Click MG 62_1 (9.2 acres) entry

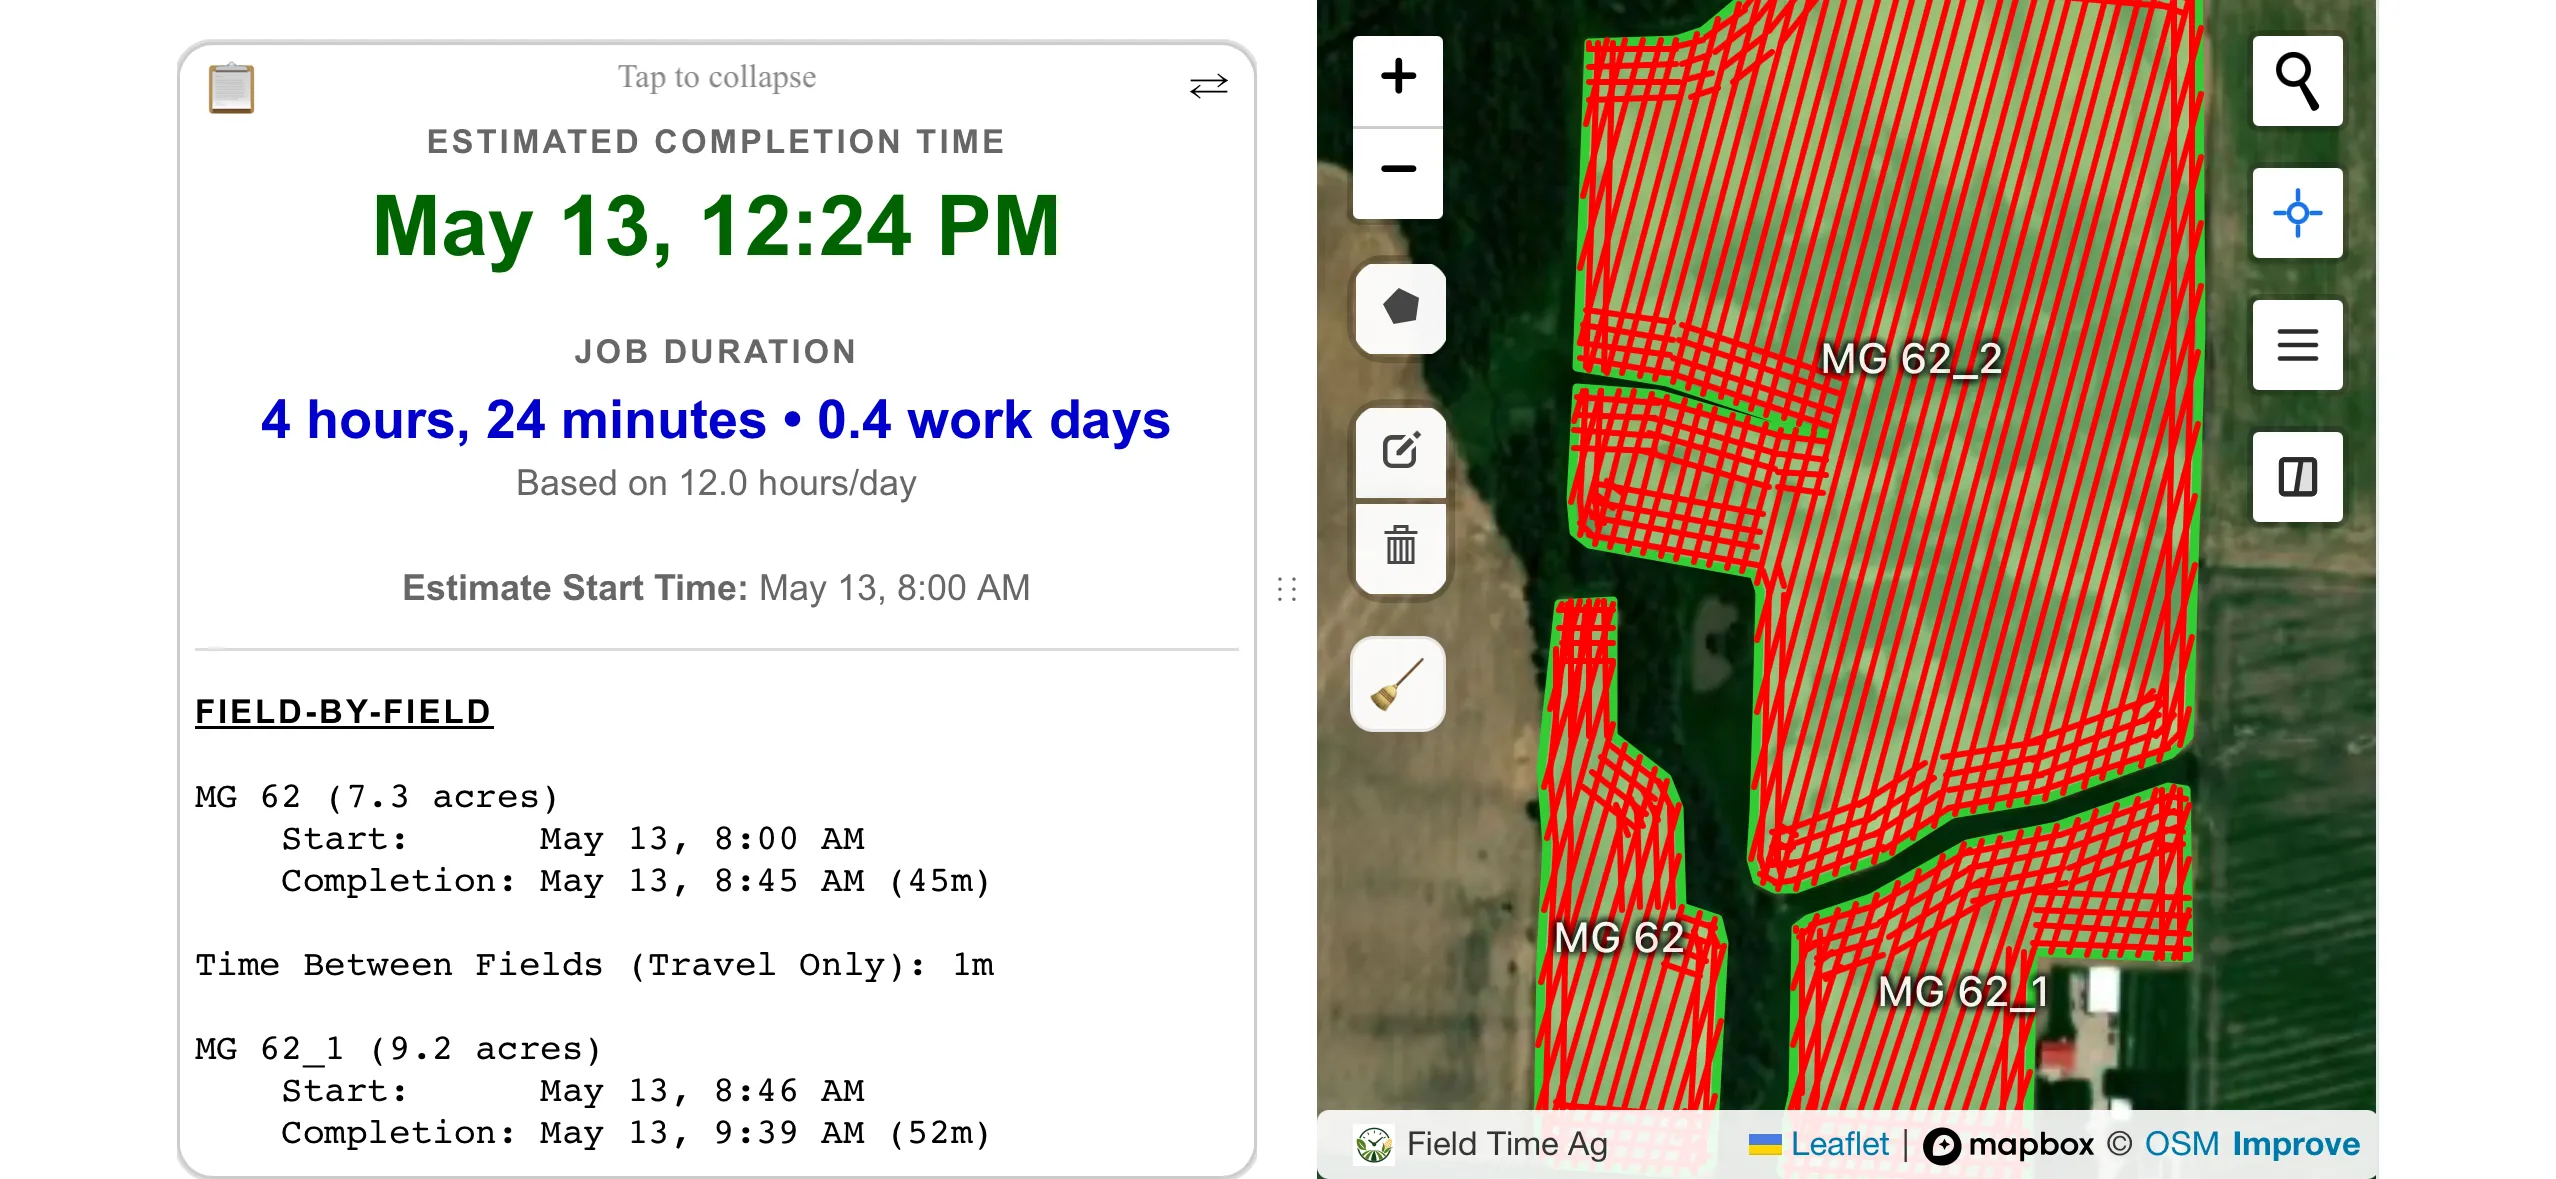pos(399,1049)
